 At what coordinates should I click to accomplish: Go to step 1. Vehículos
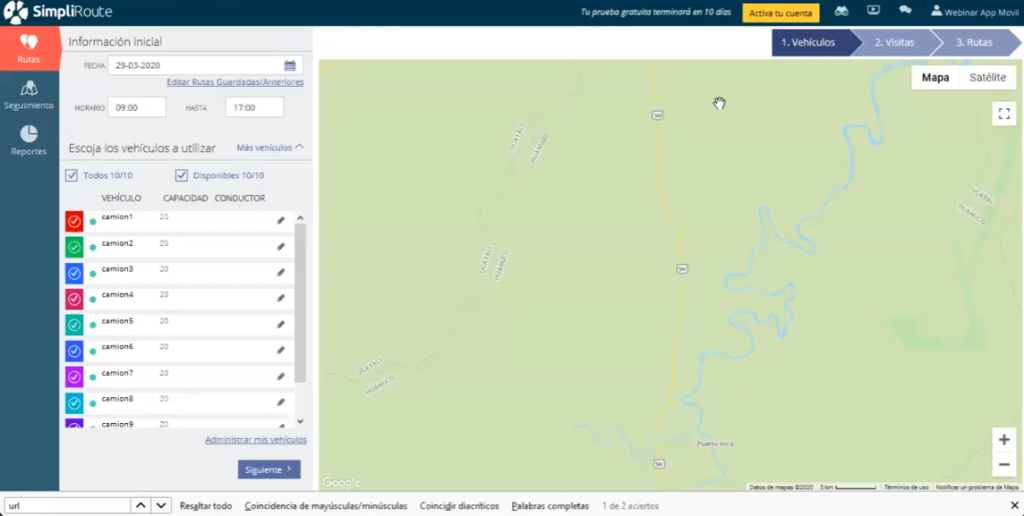pyautogui.click(x=812, y=42)
